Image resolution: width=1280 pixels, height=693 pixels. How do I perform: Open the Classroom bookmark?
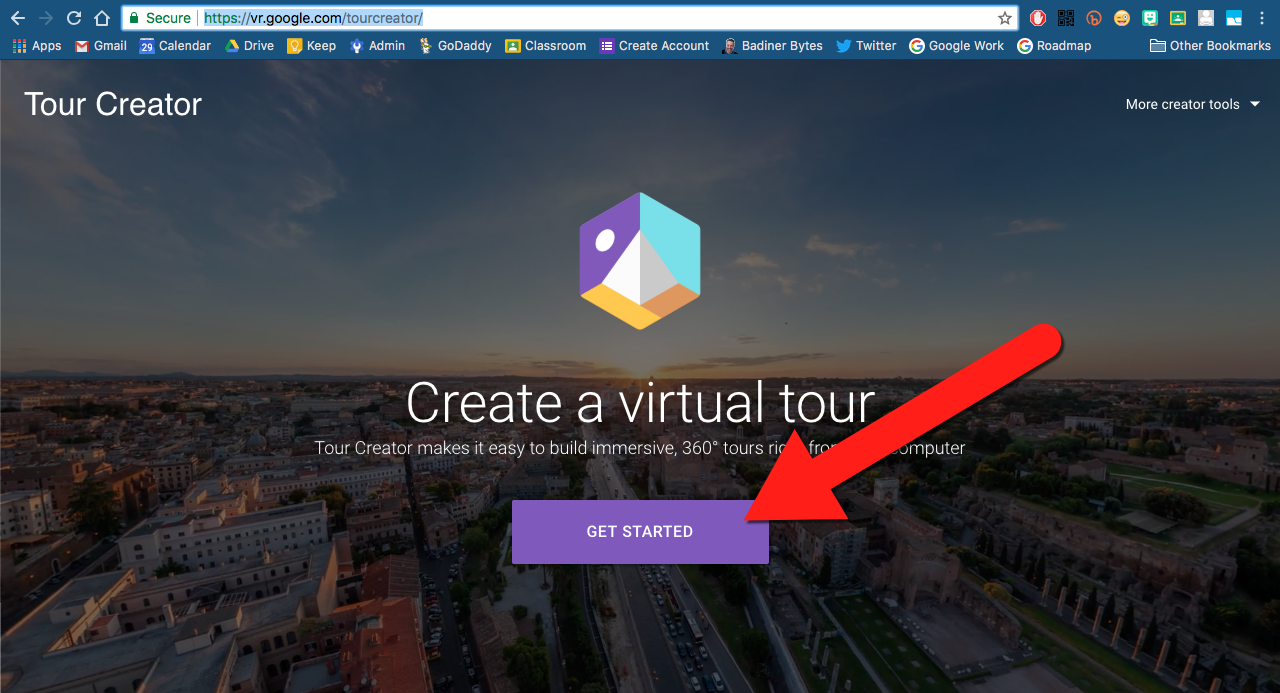pyautogui.click(x=545, y=46)
